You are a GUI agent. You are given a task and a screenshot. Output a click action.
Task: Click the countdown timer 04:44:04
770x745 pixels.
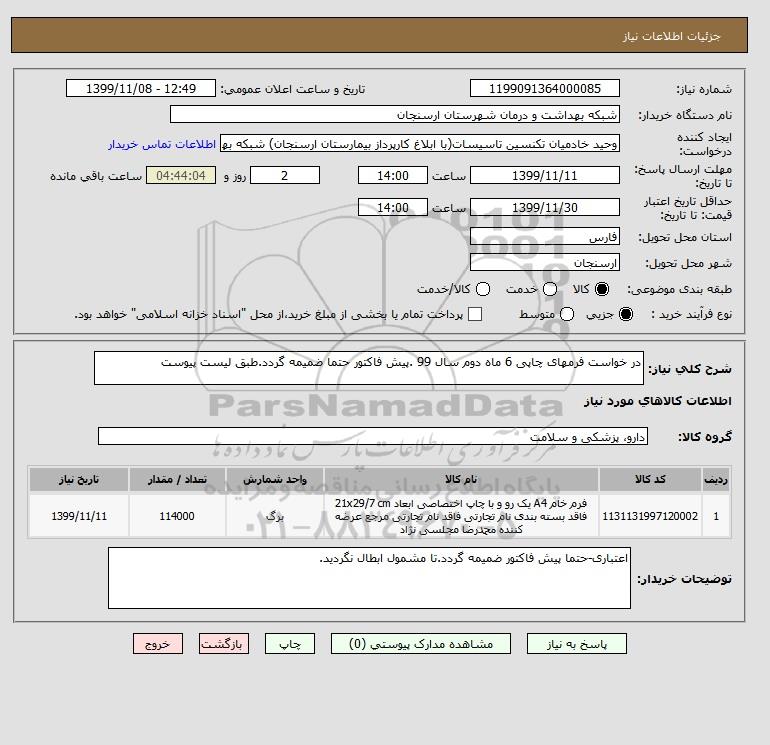click(181, 175)
